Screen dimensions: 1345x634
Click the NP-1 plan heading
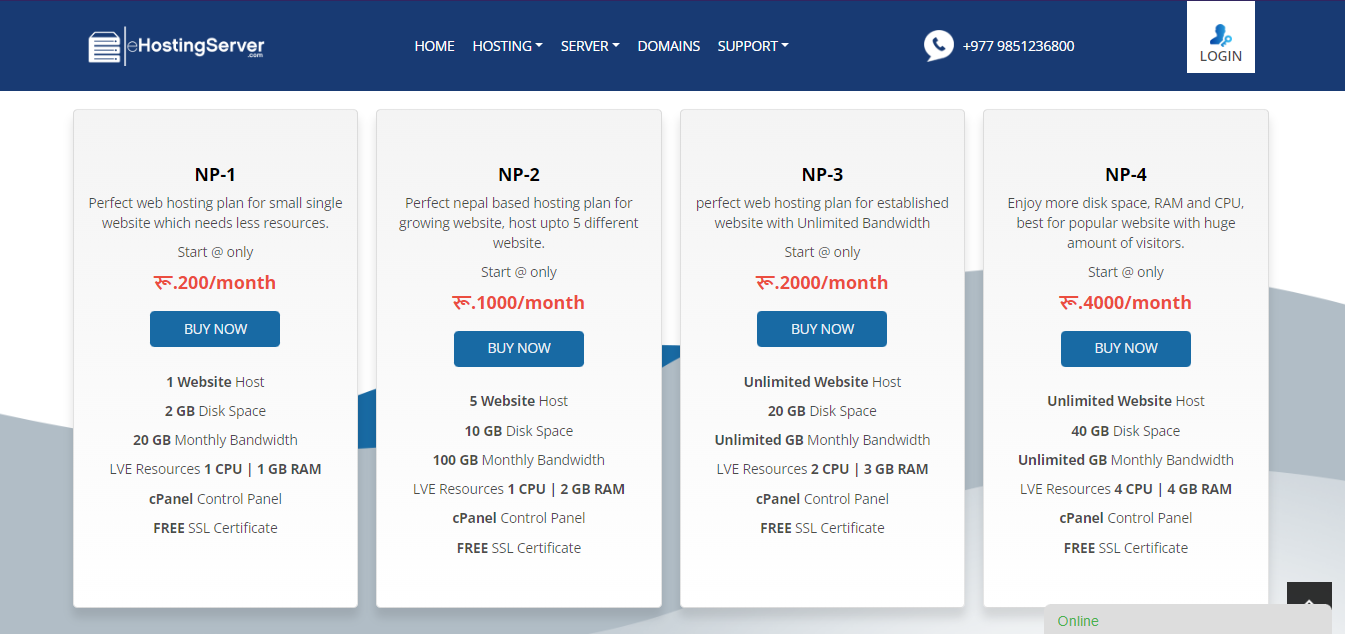click(214, 173)
